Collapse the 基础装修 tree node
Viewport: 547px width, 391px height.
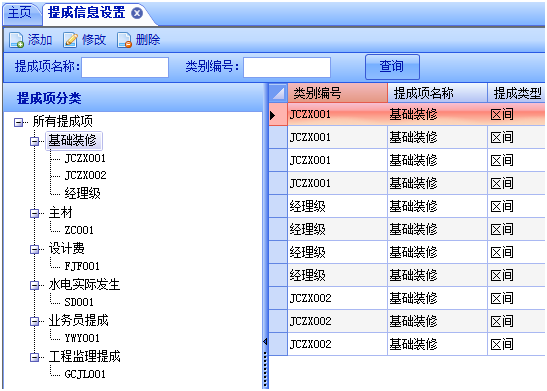(x=34, y=141)
